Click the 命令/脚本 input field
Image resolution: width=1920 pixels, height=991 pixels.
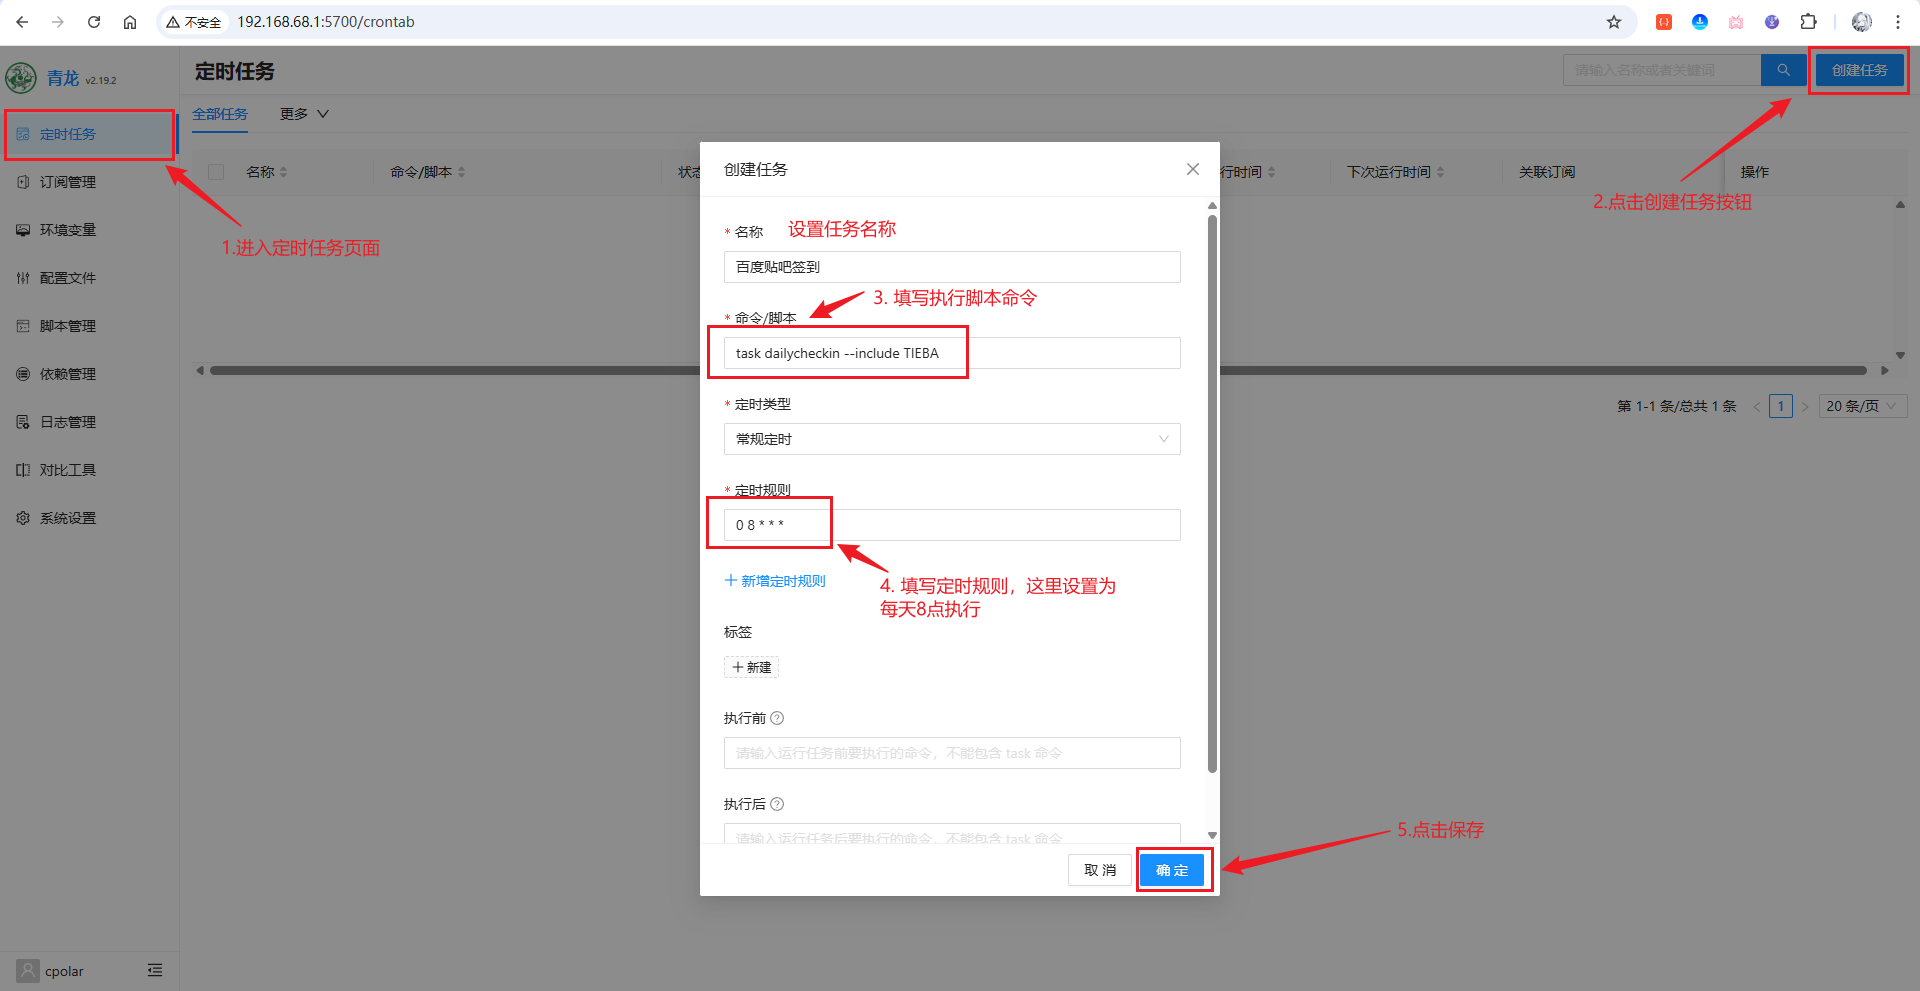click(x=951, y=353)
